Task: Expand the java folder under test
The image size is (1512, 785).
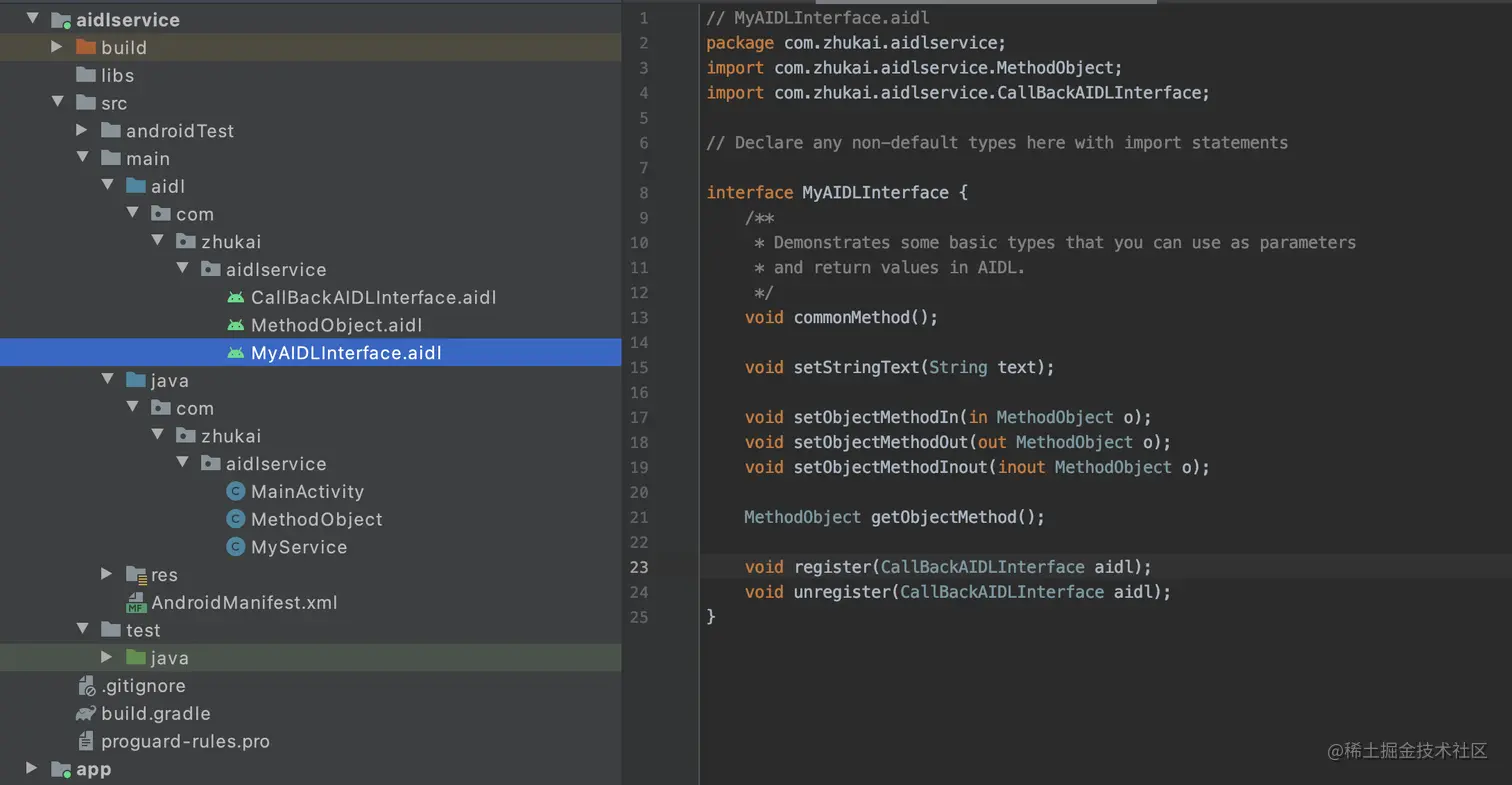Action: [107, 657]
